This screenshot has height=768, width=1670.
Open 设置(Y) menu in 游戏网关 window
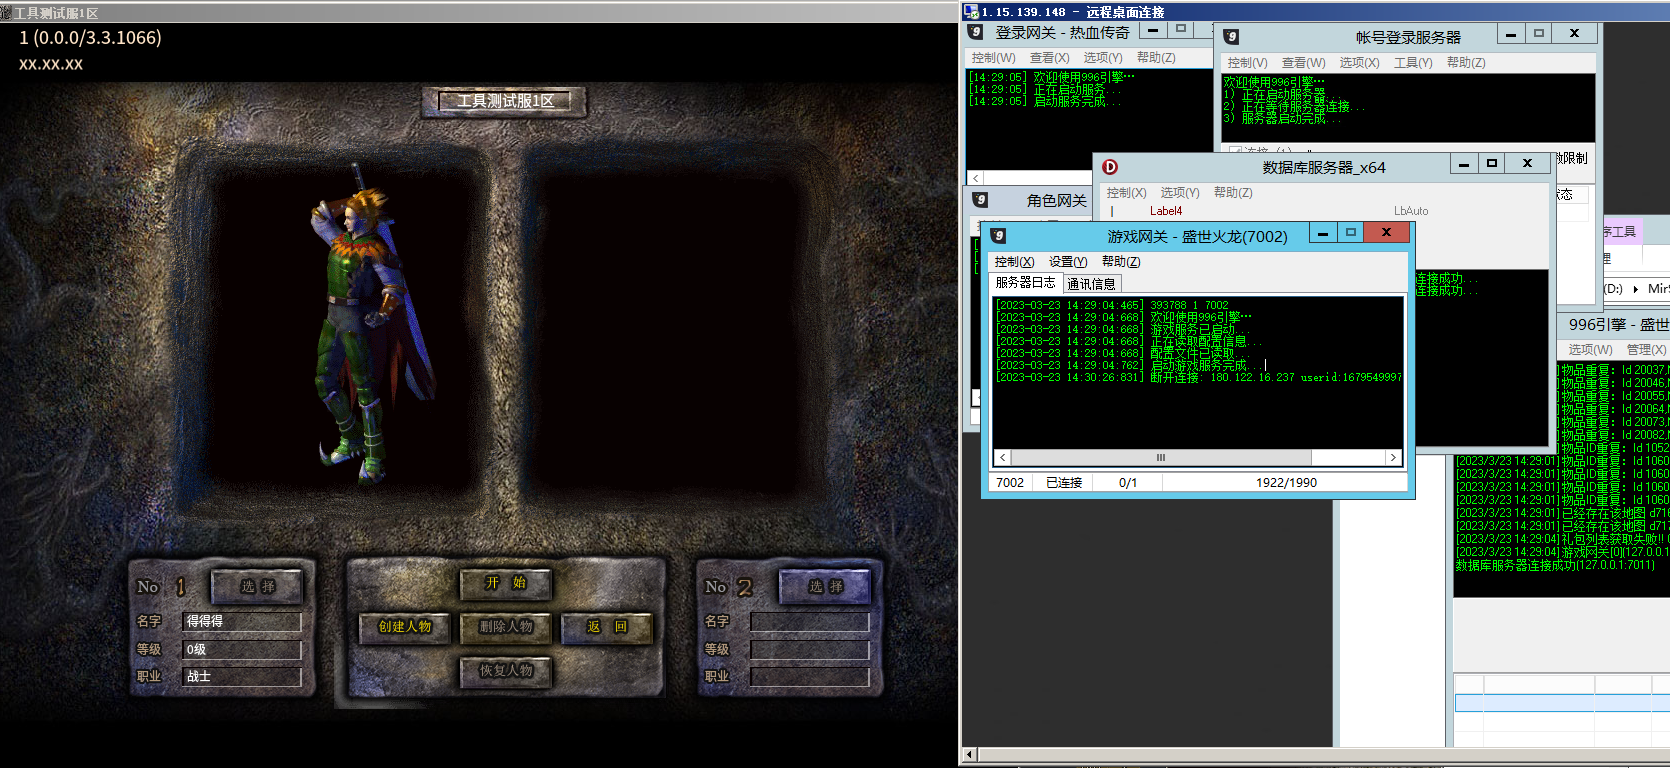[x=1068, y=262]
